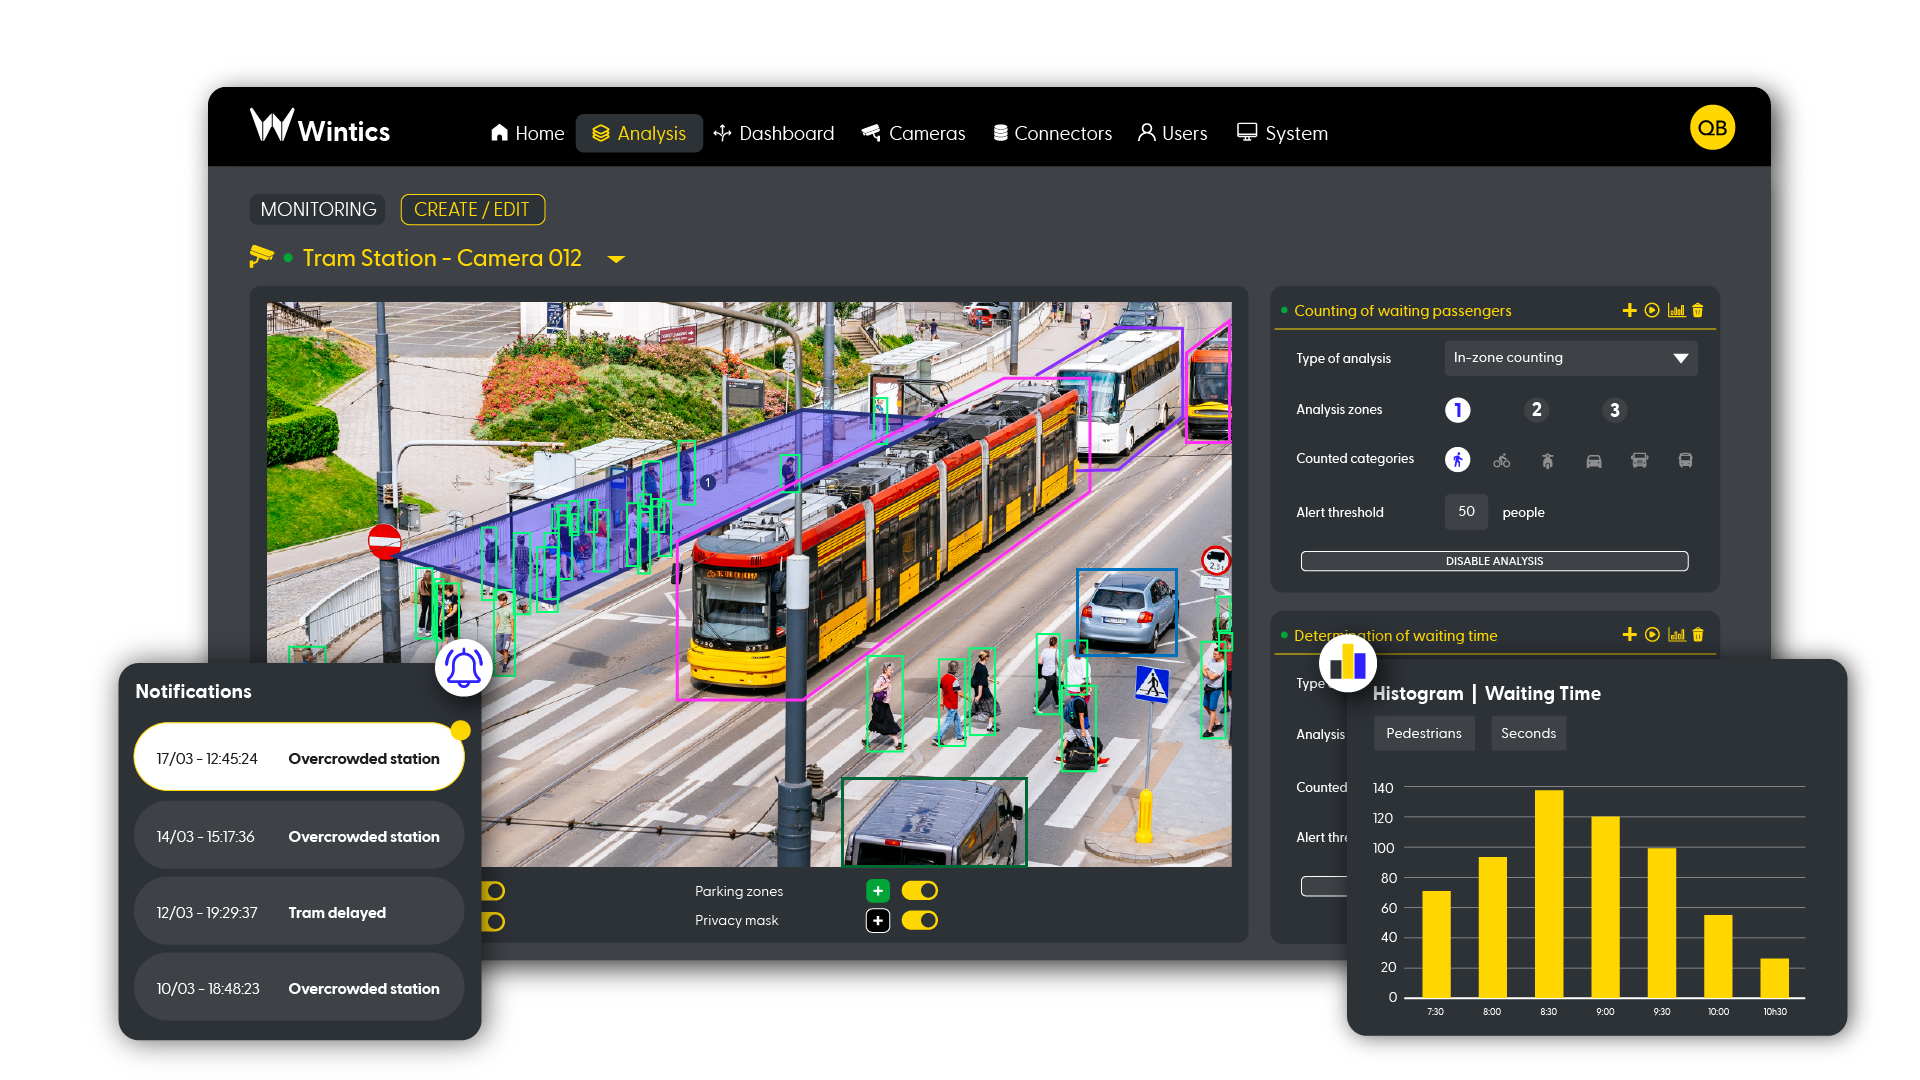Select analysis zone 2
The height and width of the screenshot is (1080, 1920).
click(1536, 410)
